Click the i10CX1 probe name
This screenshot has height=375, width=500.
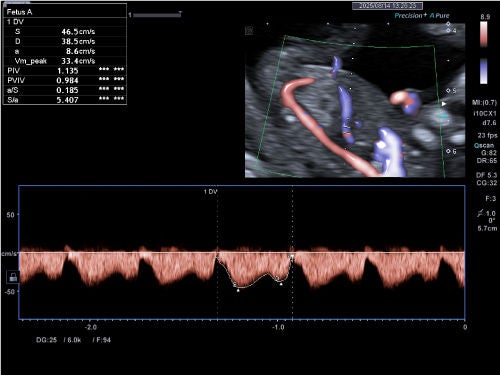(x=485, y=113)
